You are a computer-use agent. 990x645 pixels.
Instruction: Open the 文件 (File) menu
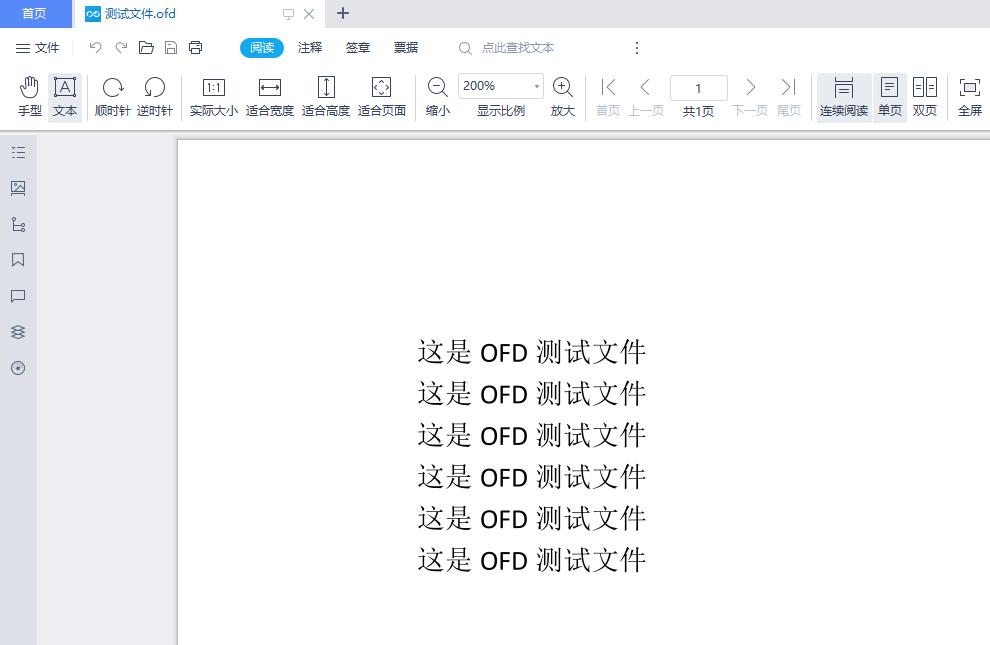[x=37, y=47]
